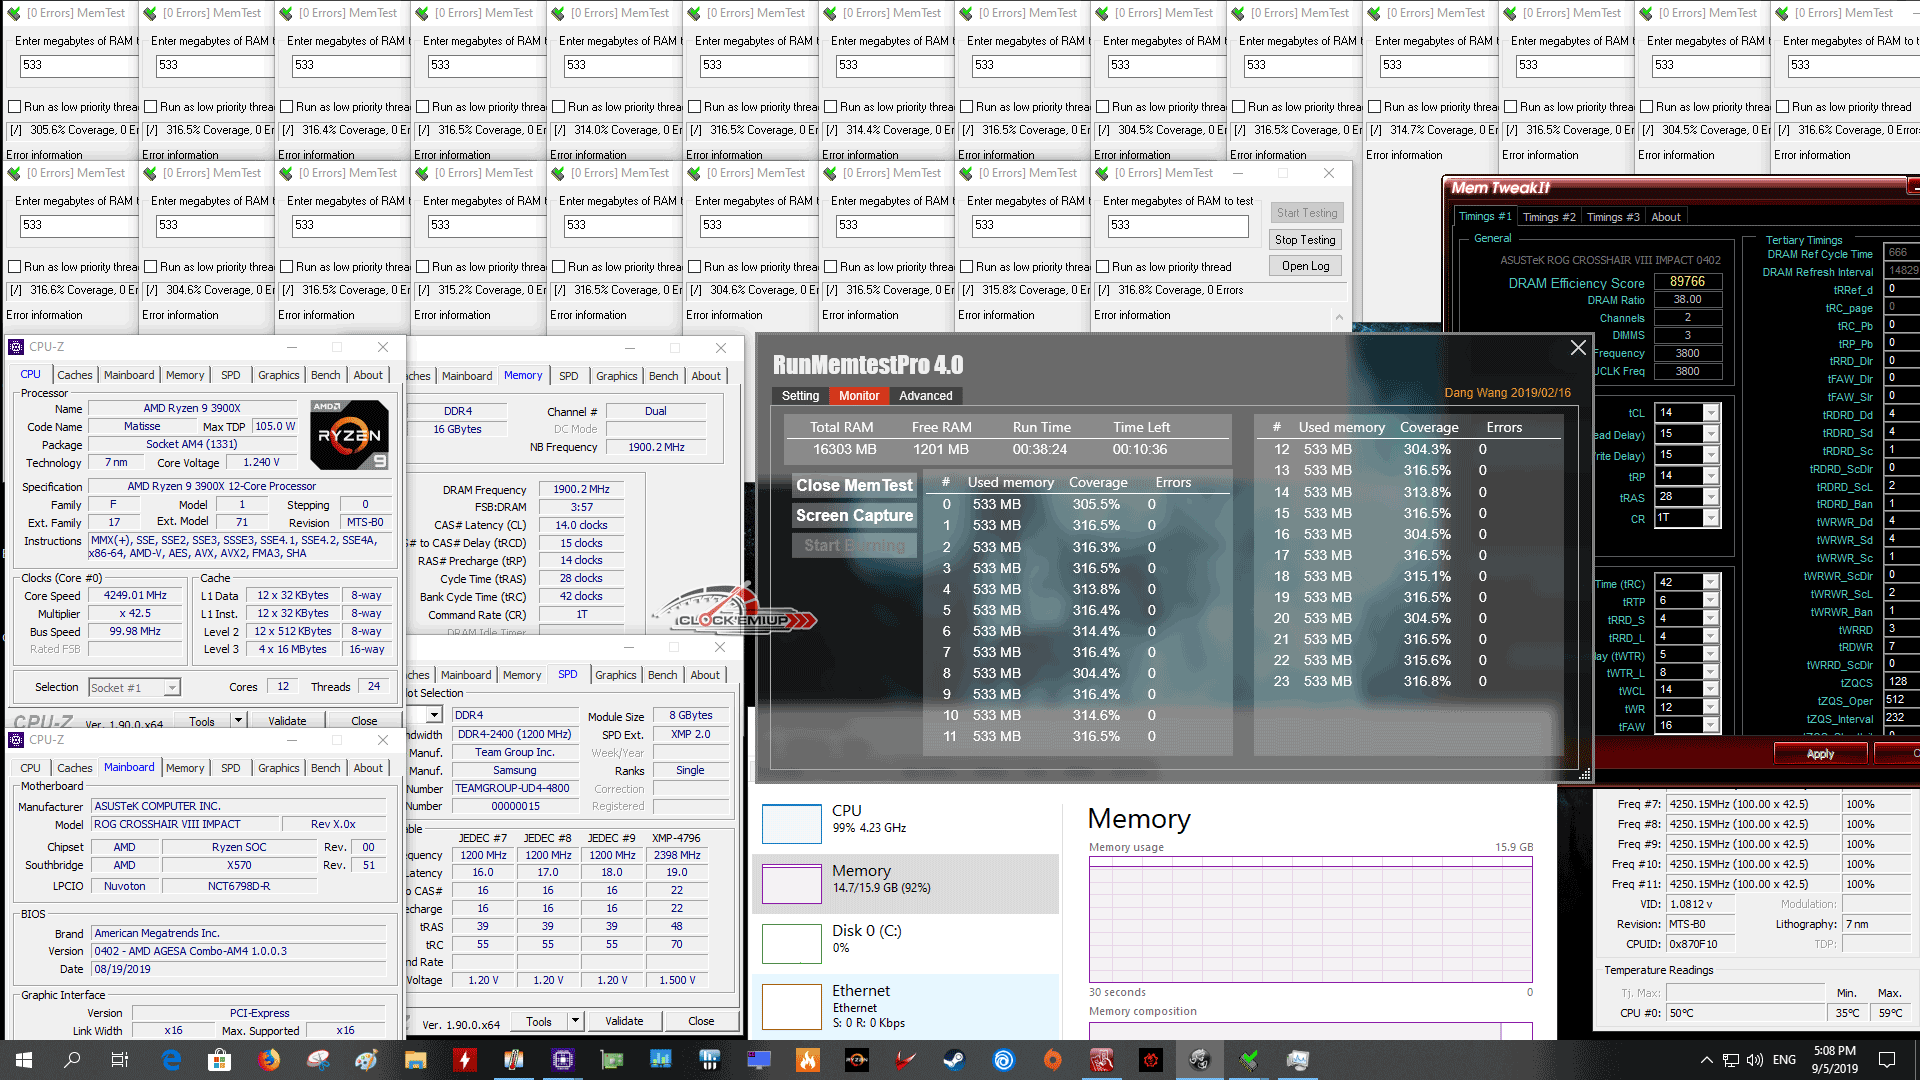
Task: Switch to Timings #3 tab in Mem TweakIt
Action: 1612,217
